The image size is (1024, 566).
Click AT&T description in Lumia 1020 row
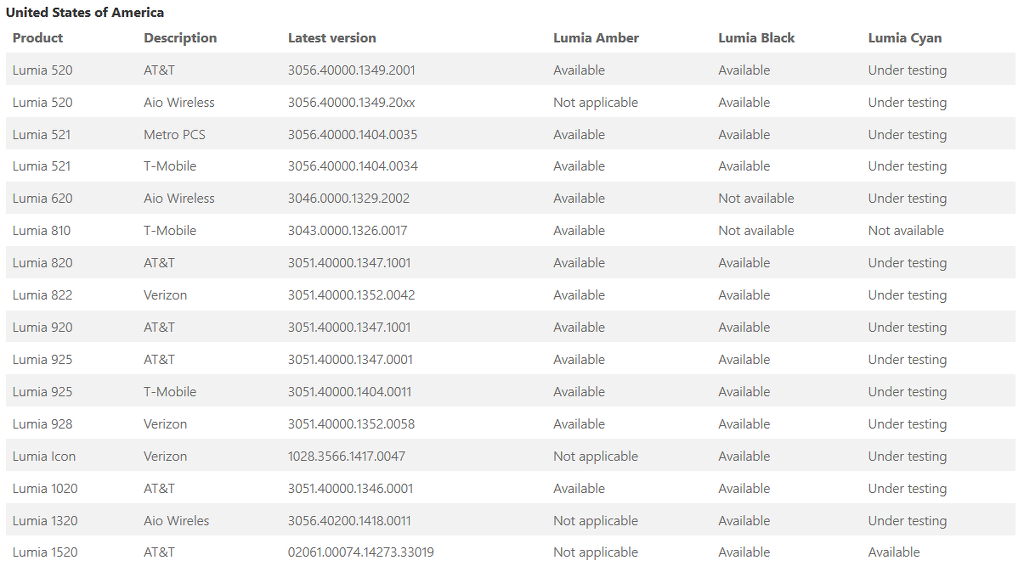click(x=159, y=488)
